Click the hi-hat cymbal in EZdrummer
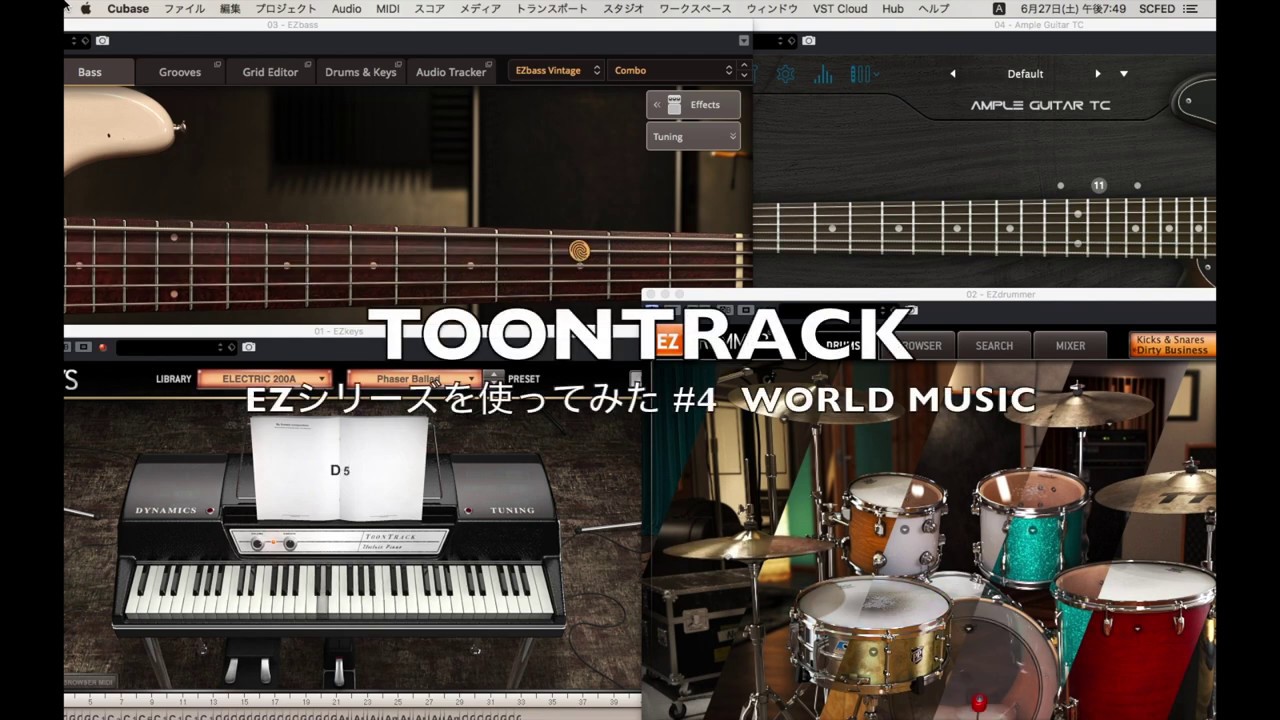1280x720 pixels. pos(747,545)
